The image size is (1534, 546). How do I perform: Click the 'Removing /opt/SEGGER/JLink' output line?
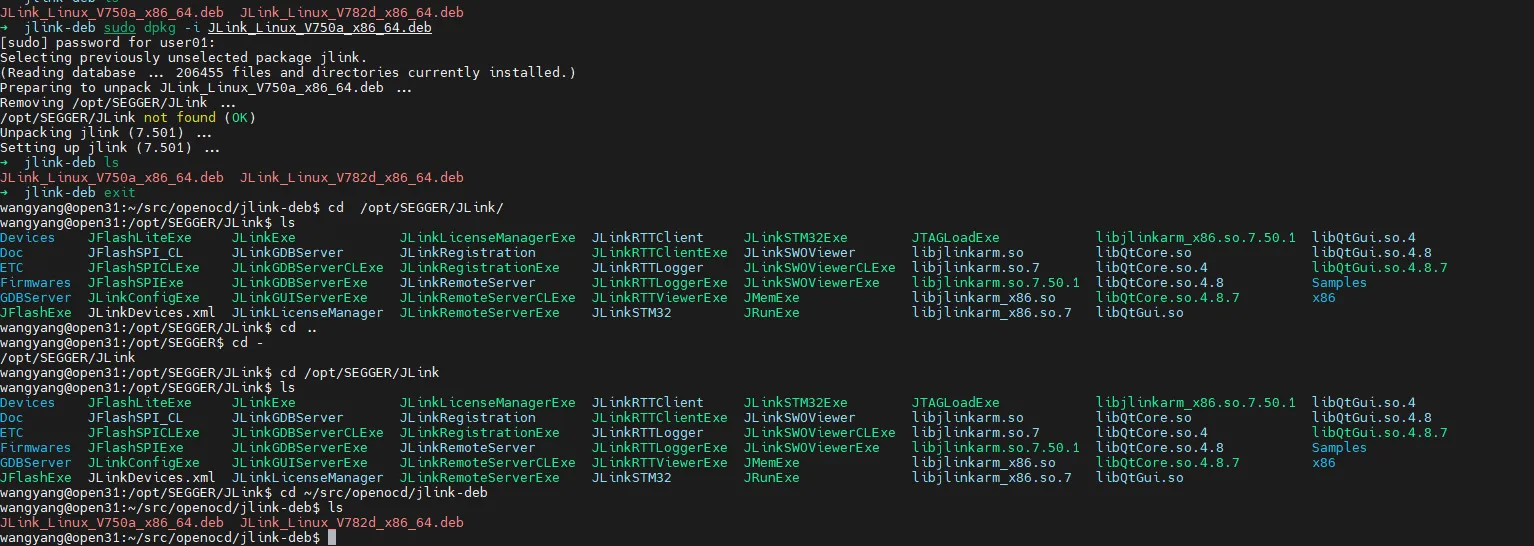coord(117,103)
